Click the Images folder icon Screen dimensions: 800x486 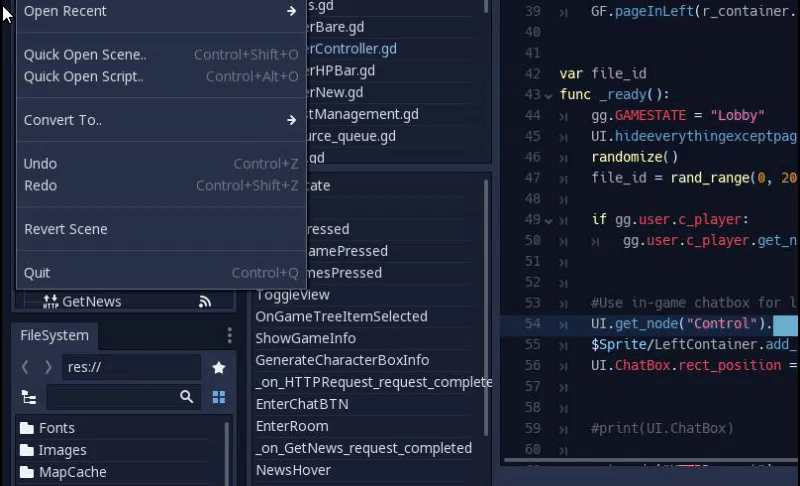27,450
